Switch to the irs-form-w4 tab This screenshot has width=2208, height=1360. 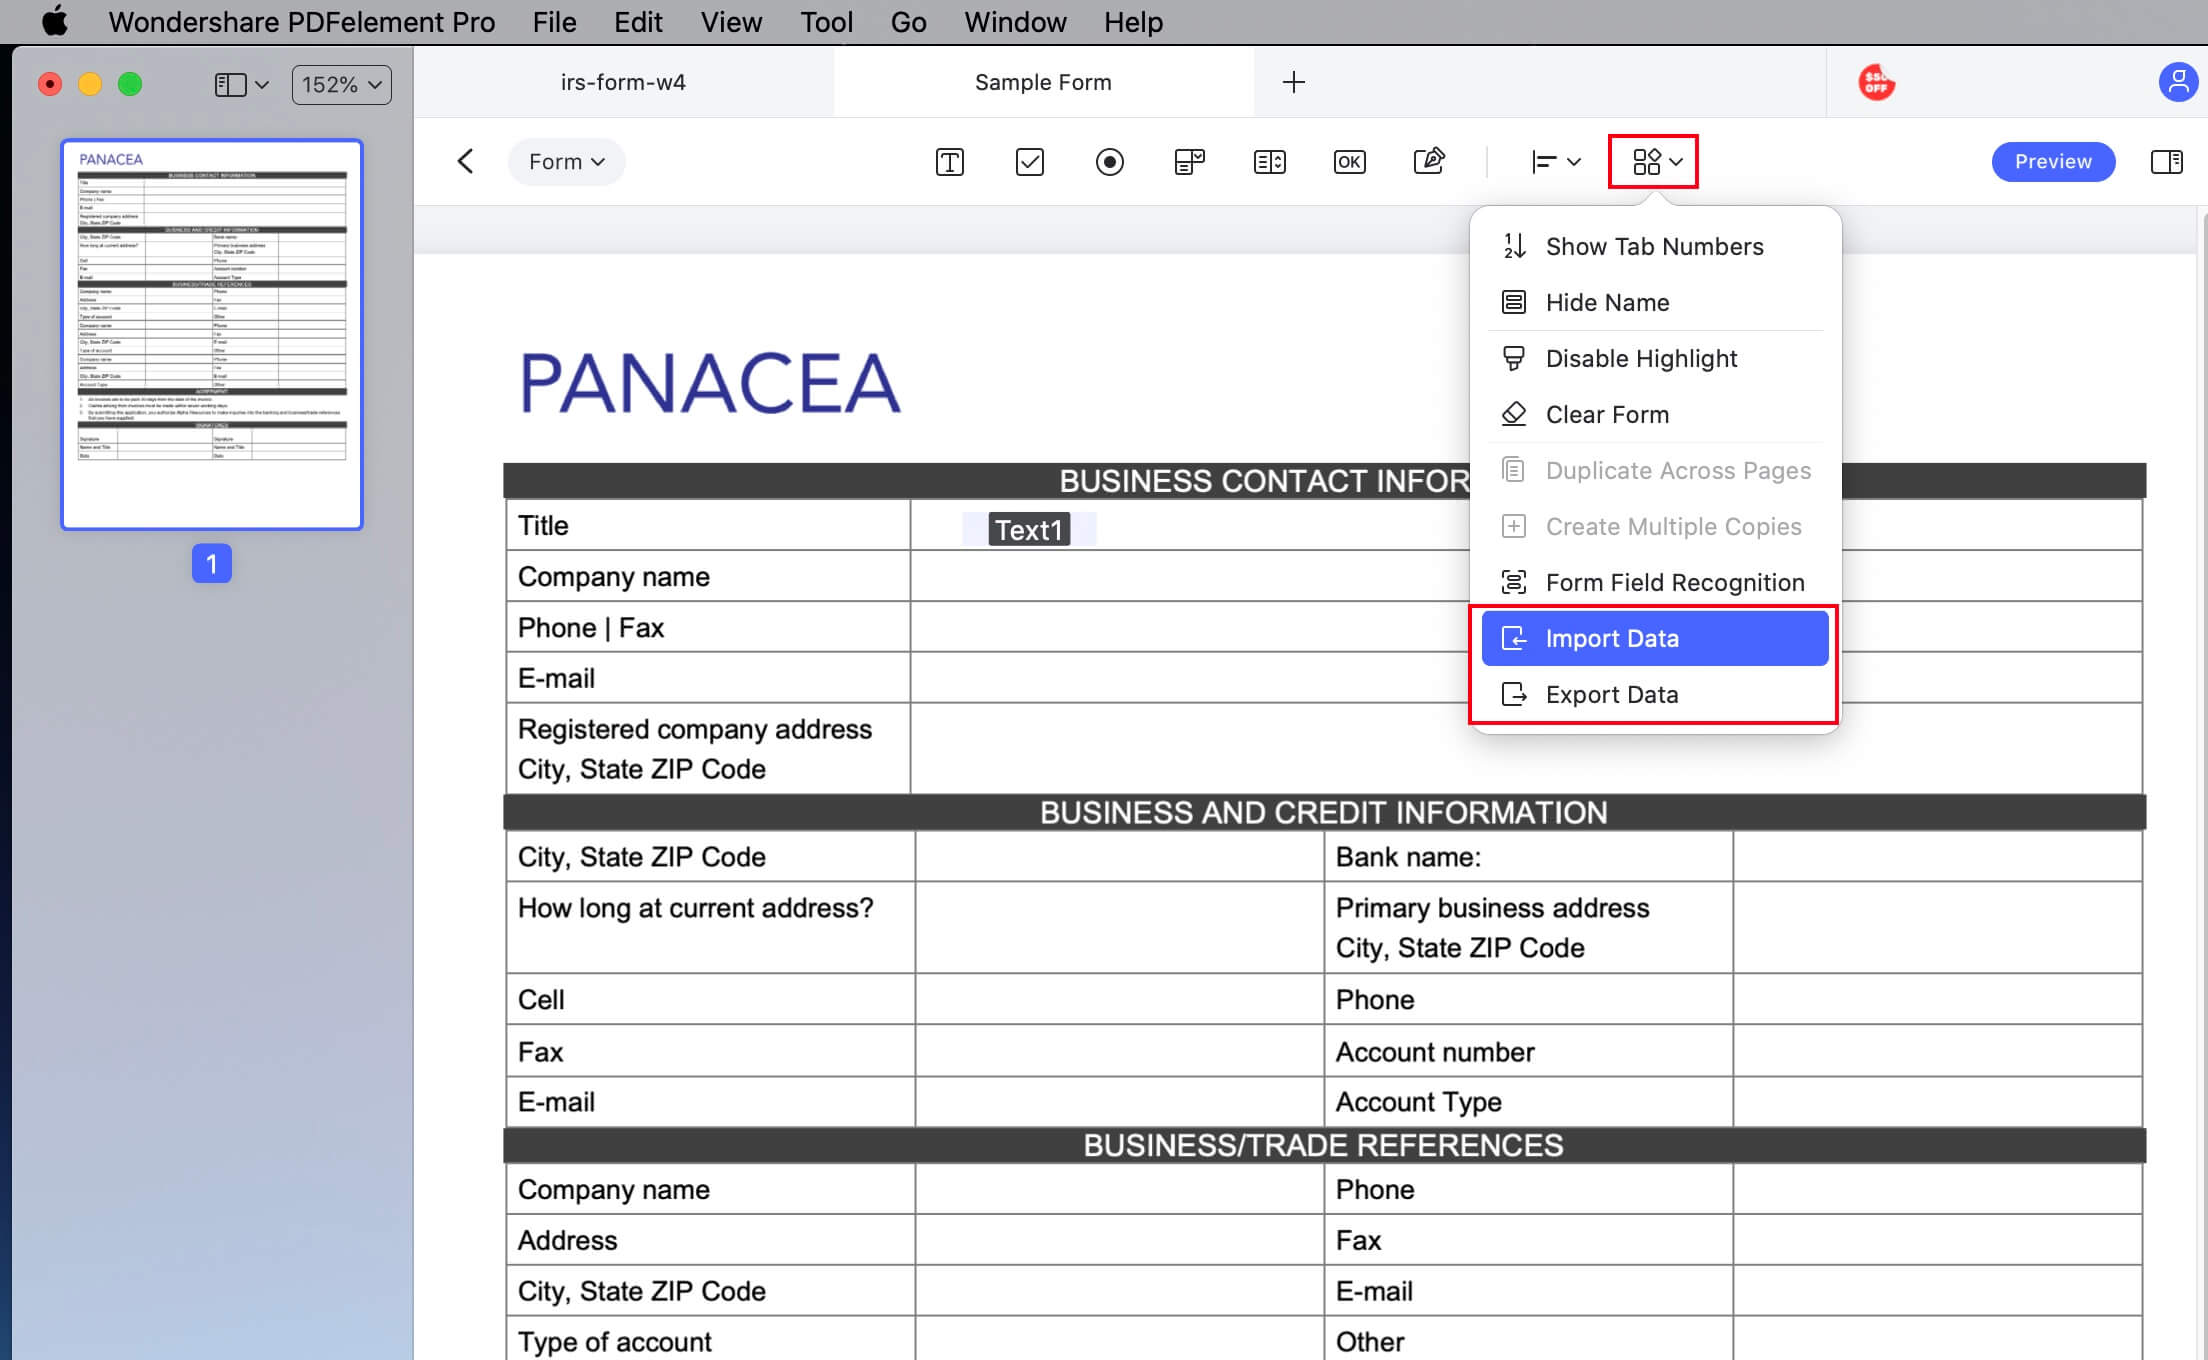(623, 82)
